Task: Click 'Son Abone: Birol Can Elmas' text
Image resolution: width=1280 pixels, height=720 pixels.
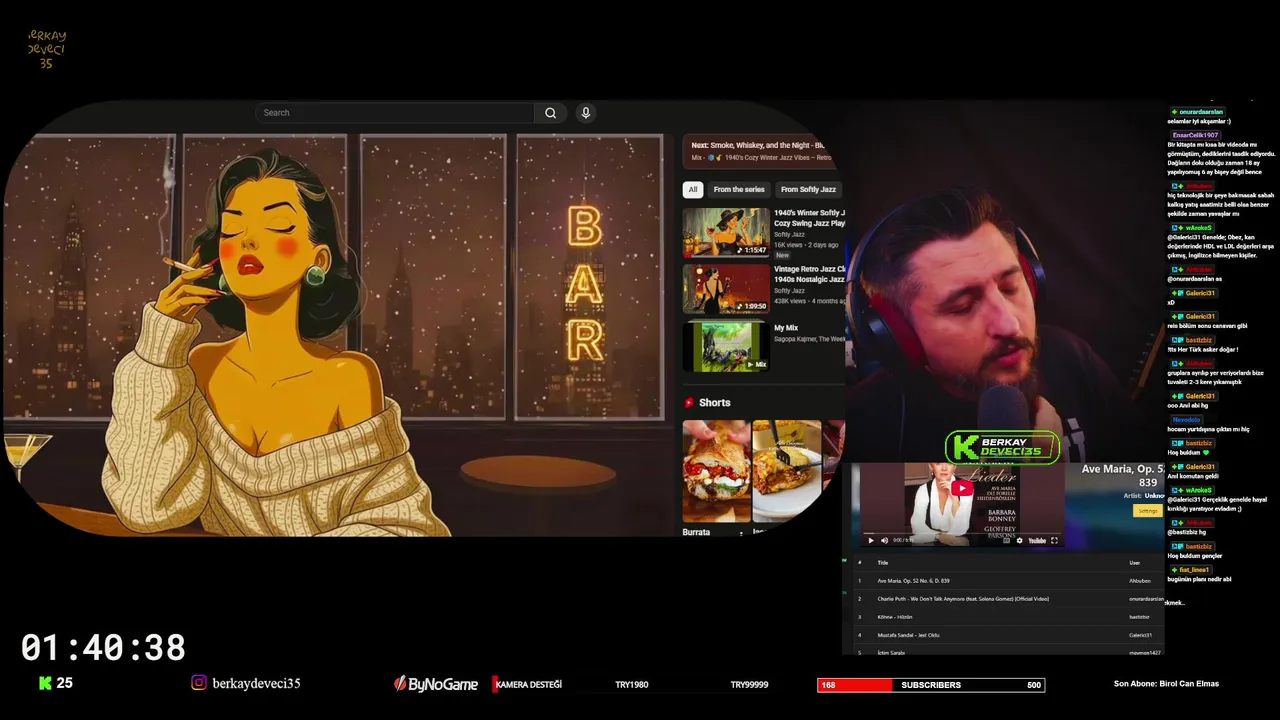Action: (1166, 684)
